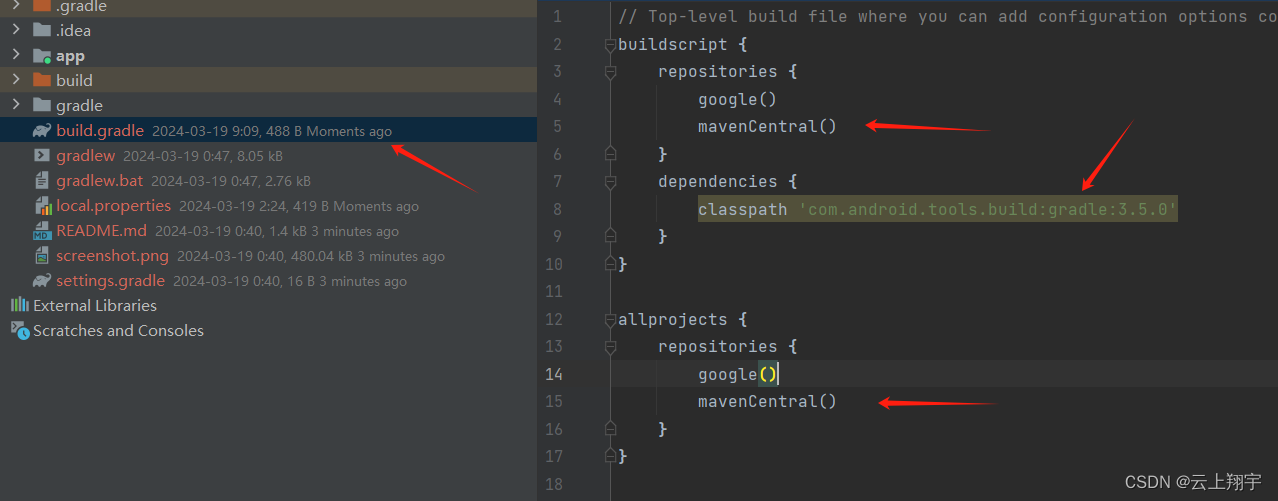
Task: Fold the allprojects block on line 12
Action: [x=610, y=319]
